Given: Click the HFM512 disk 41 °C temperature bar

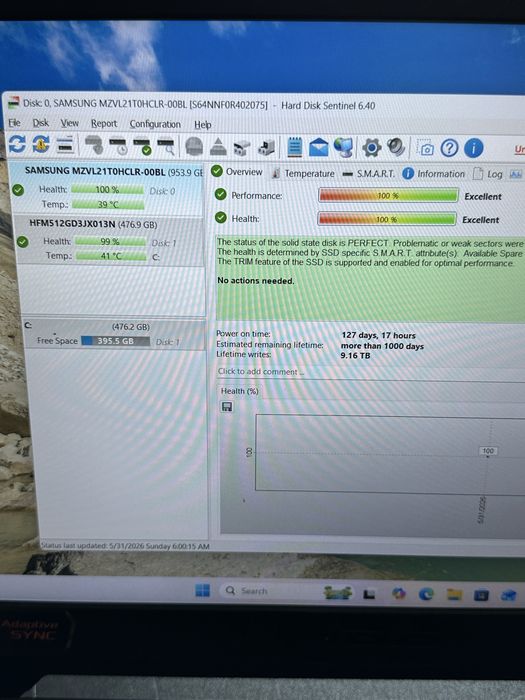Looking at the screenshot, I should click(111, 256).
